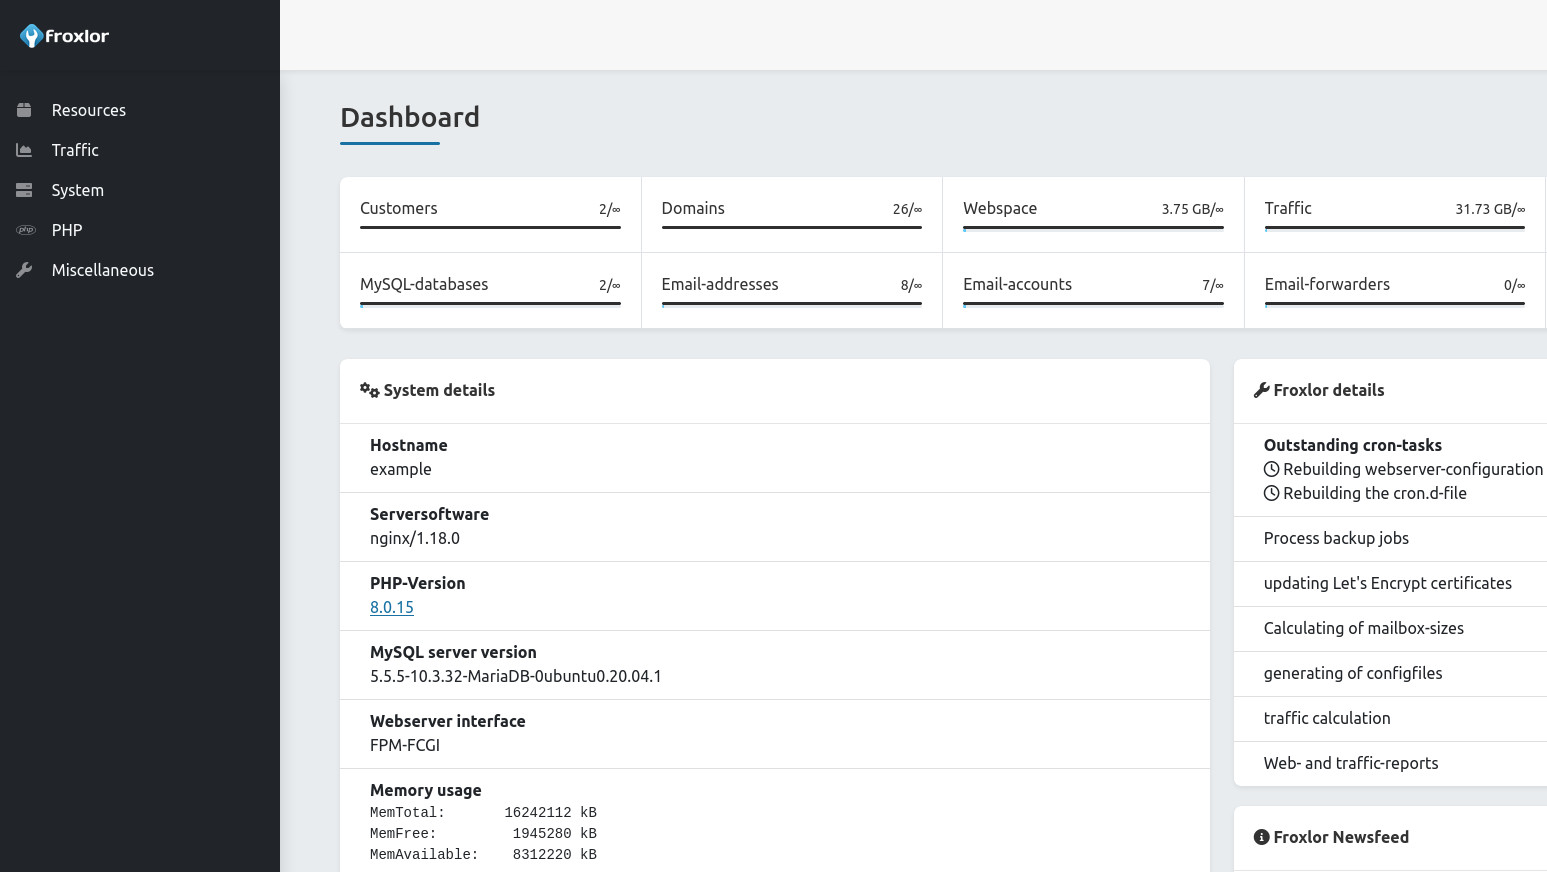1547x872 pixels.
Task: Open the PHP version 8.0.15 link
Action: click(x=392, y=607)
